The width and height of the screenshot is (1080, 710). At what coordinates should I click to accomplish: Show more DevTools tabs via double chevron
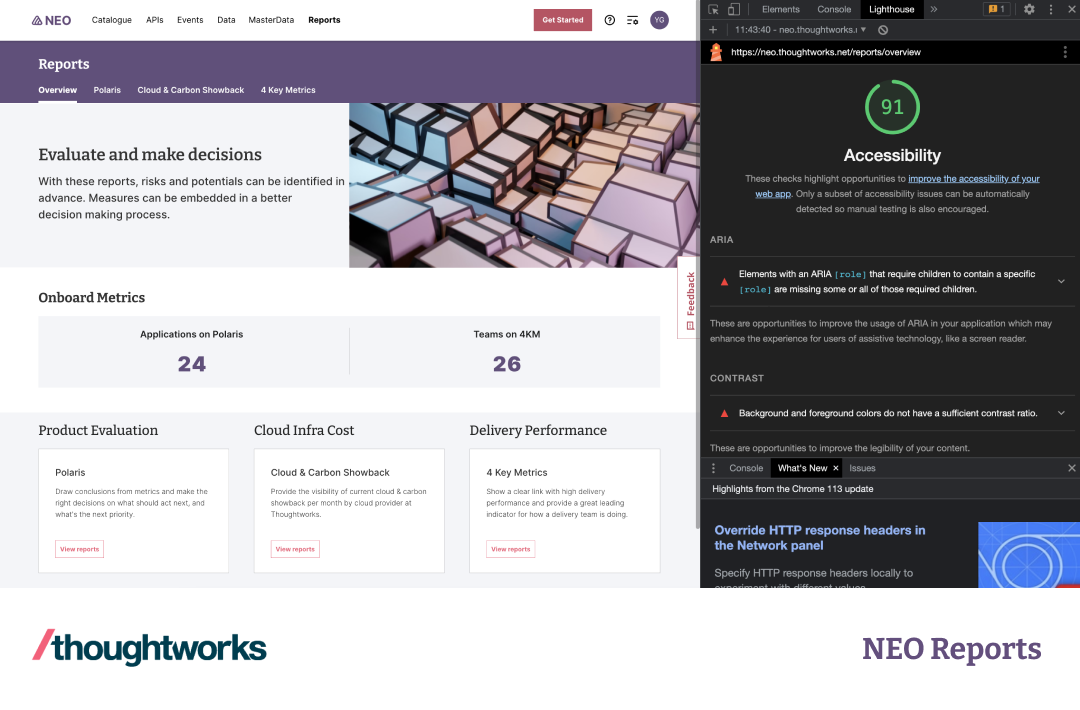[x=934, y=10]
